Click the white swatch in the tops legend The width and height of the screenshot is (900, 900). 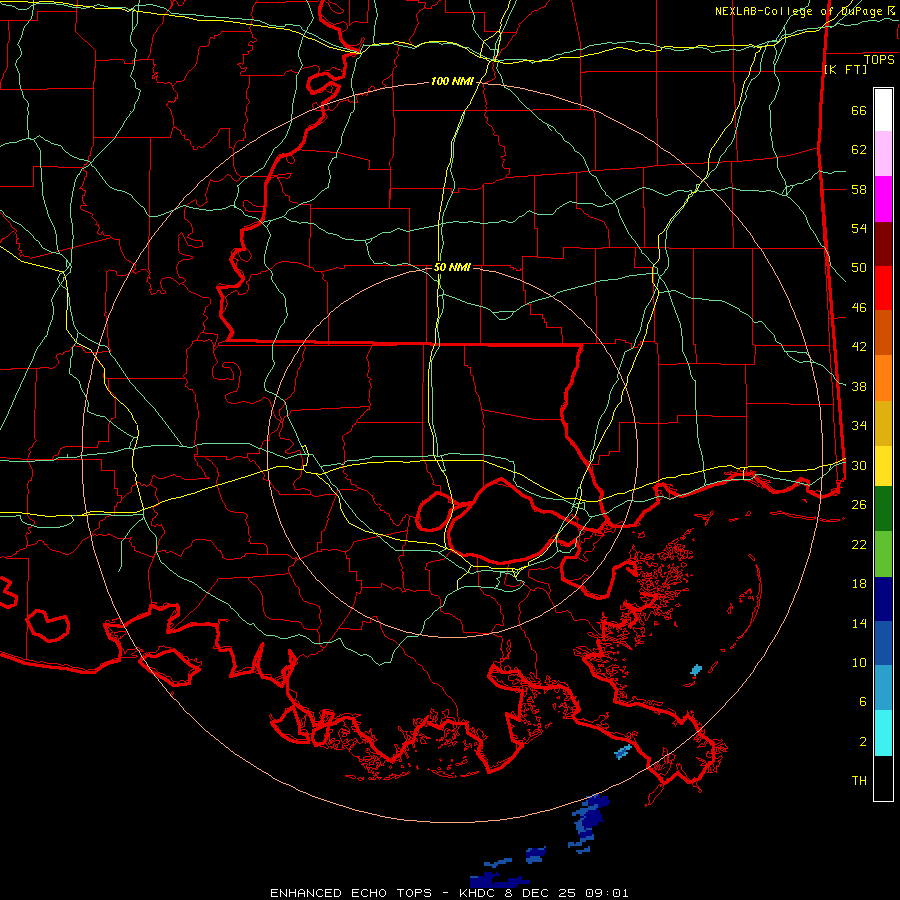click(x=883, y=110)
